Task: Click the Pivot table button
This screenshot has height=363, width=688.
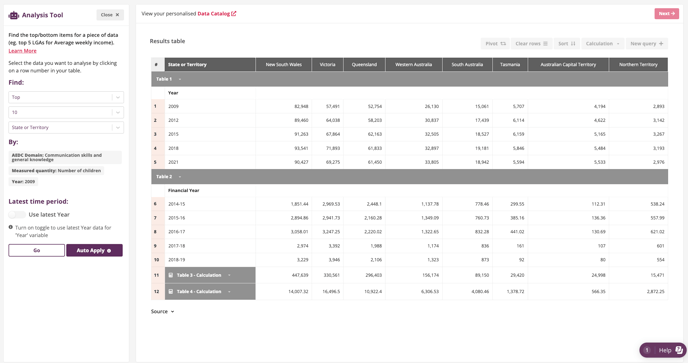Action: click(495, 43)
